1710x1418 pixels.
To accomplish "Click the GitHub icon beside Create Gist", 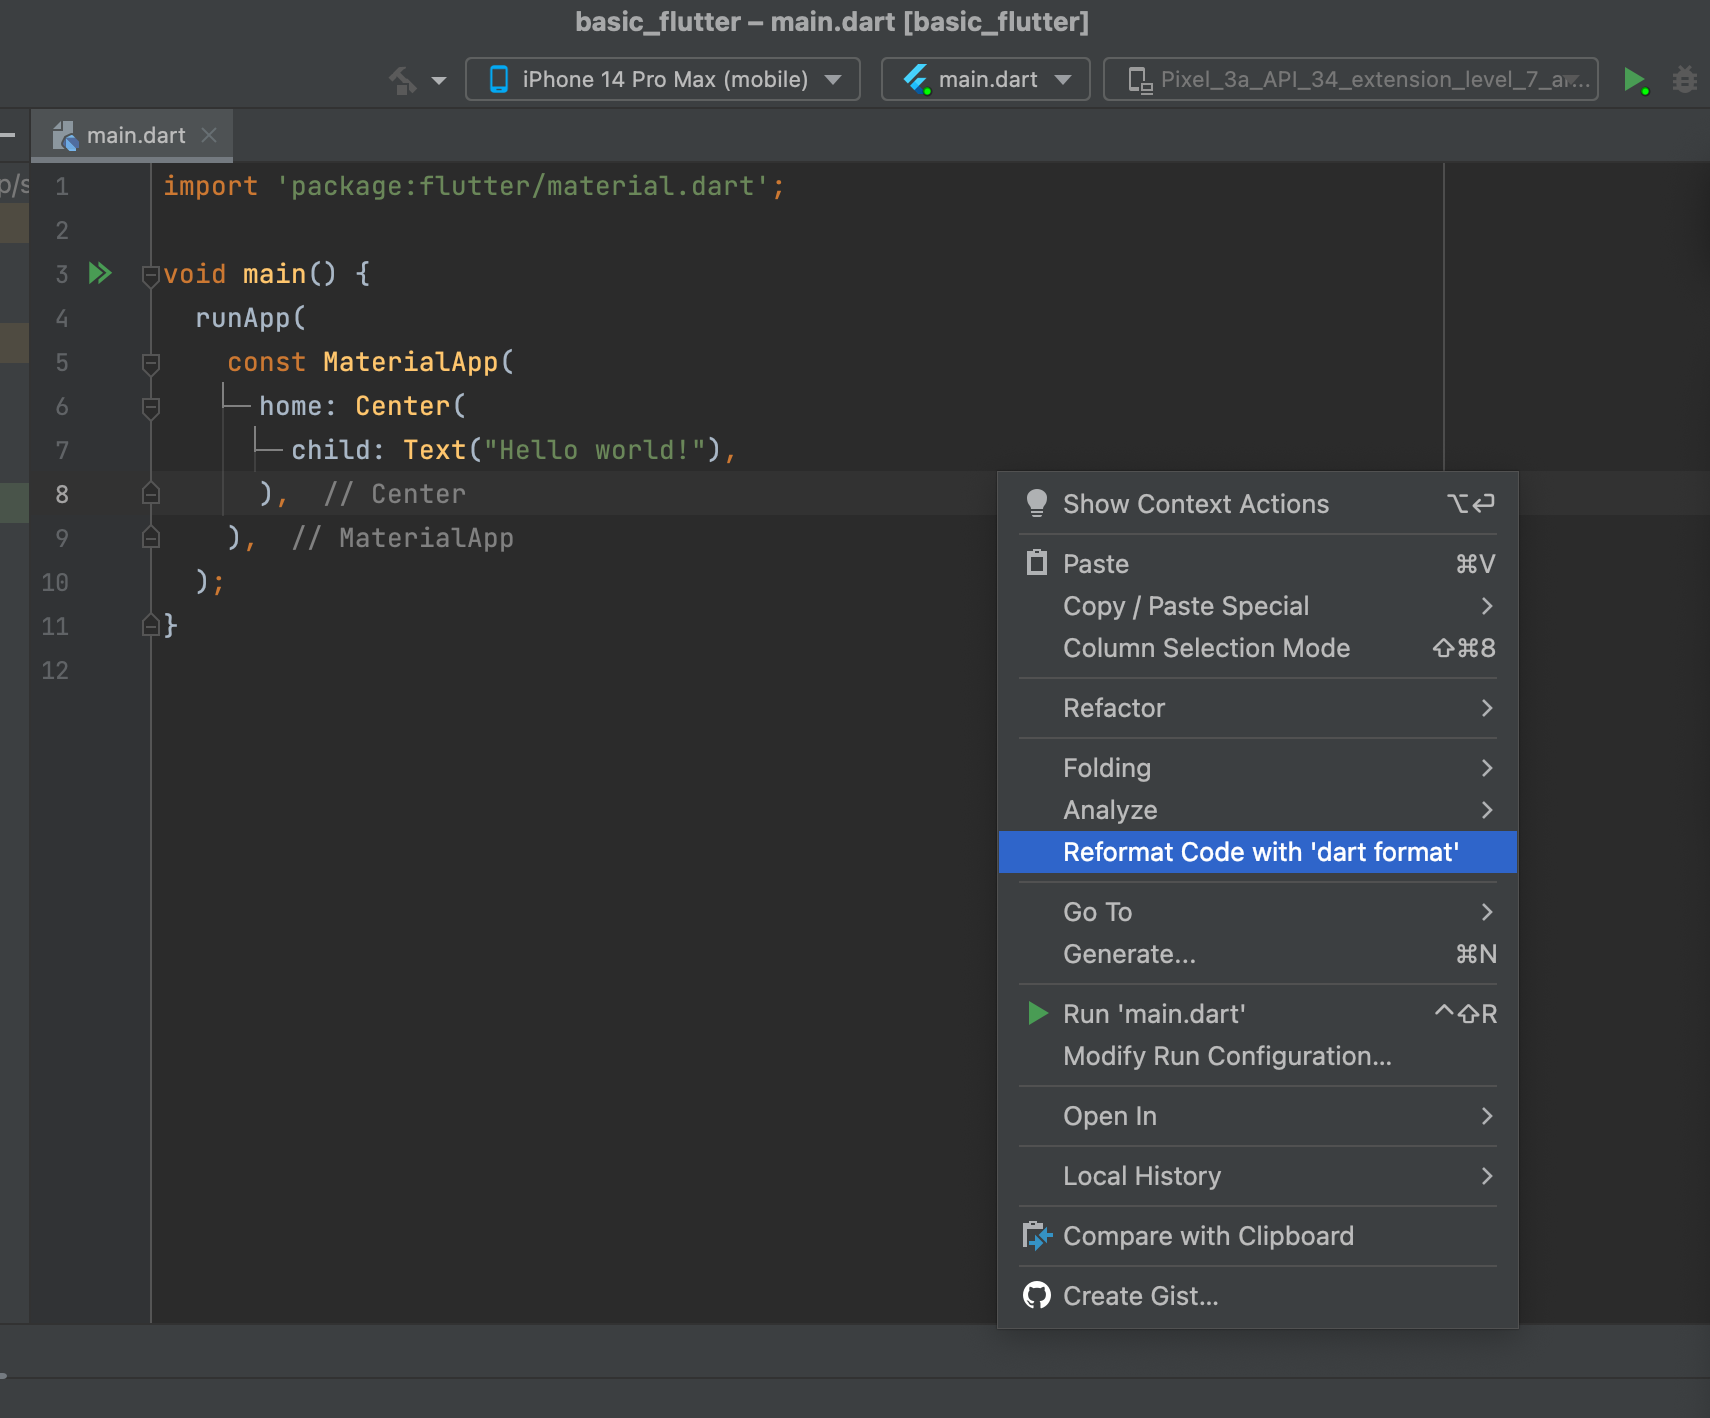I will (x=1037, y=1295).
